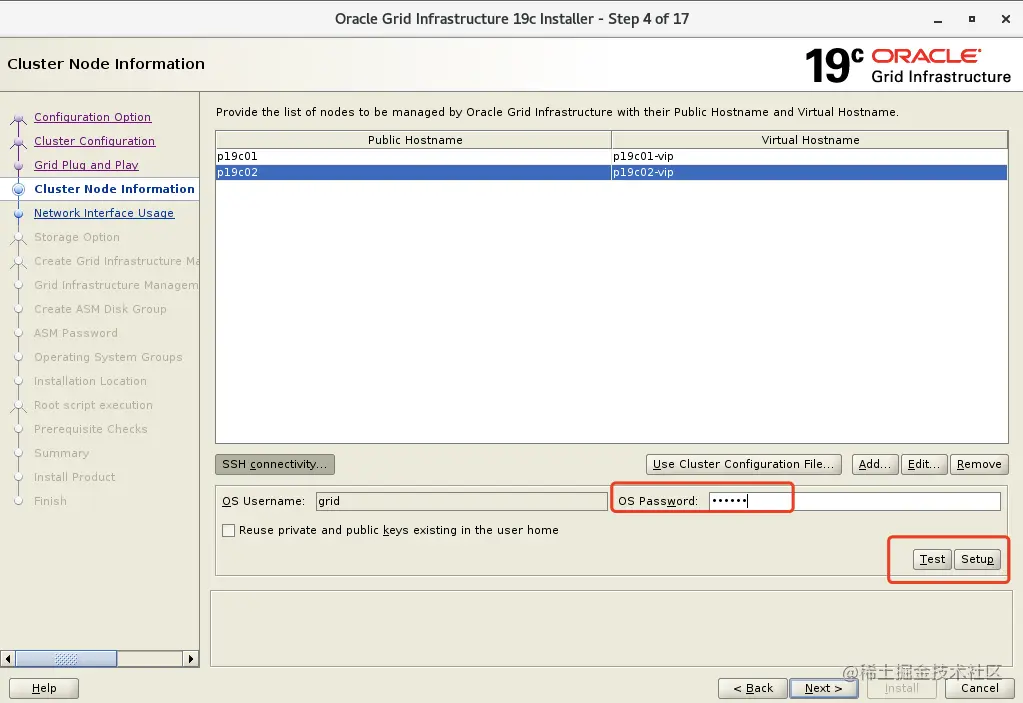
Task: Click Use Cluster Configuration File button
Action: click(x=743, y=464)
